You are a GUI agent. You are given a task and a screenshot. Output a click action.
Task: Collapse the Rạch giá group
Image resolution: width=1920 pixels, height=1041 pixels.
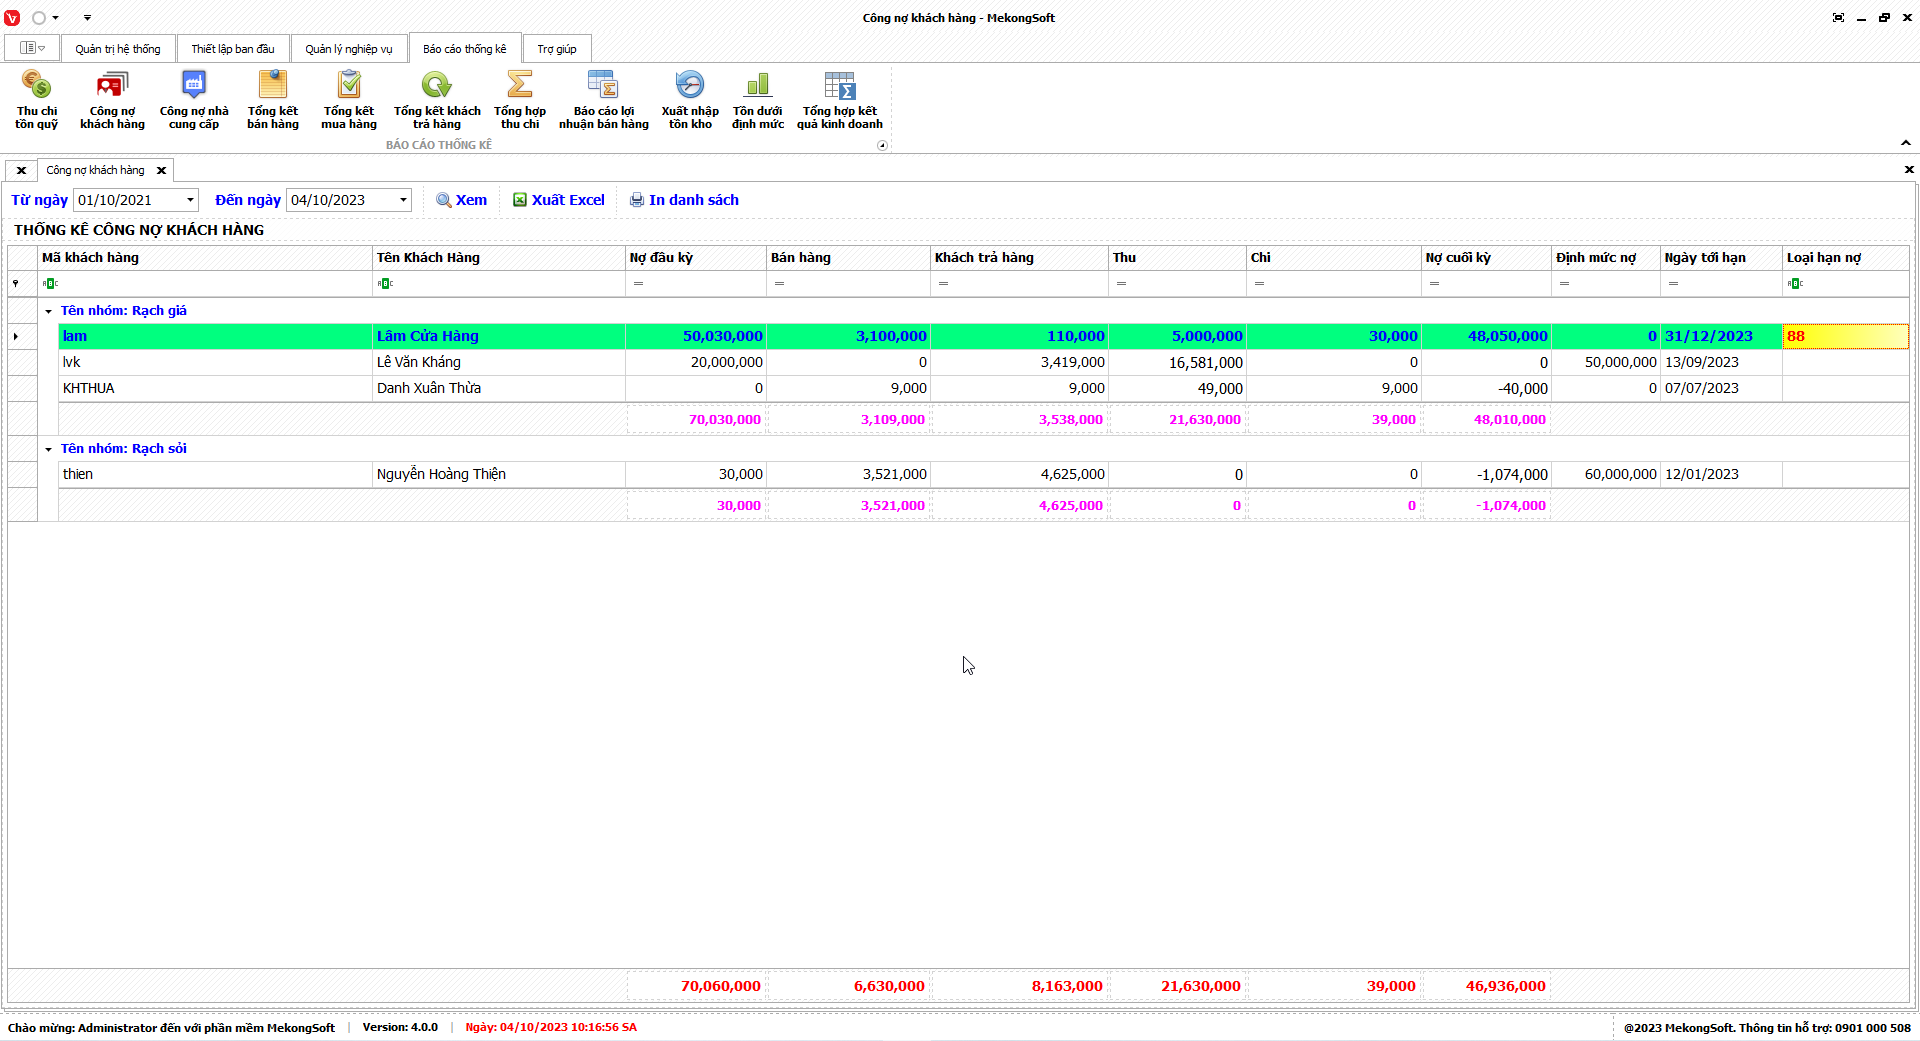coord(48,311)
